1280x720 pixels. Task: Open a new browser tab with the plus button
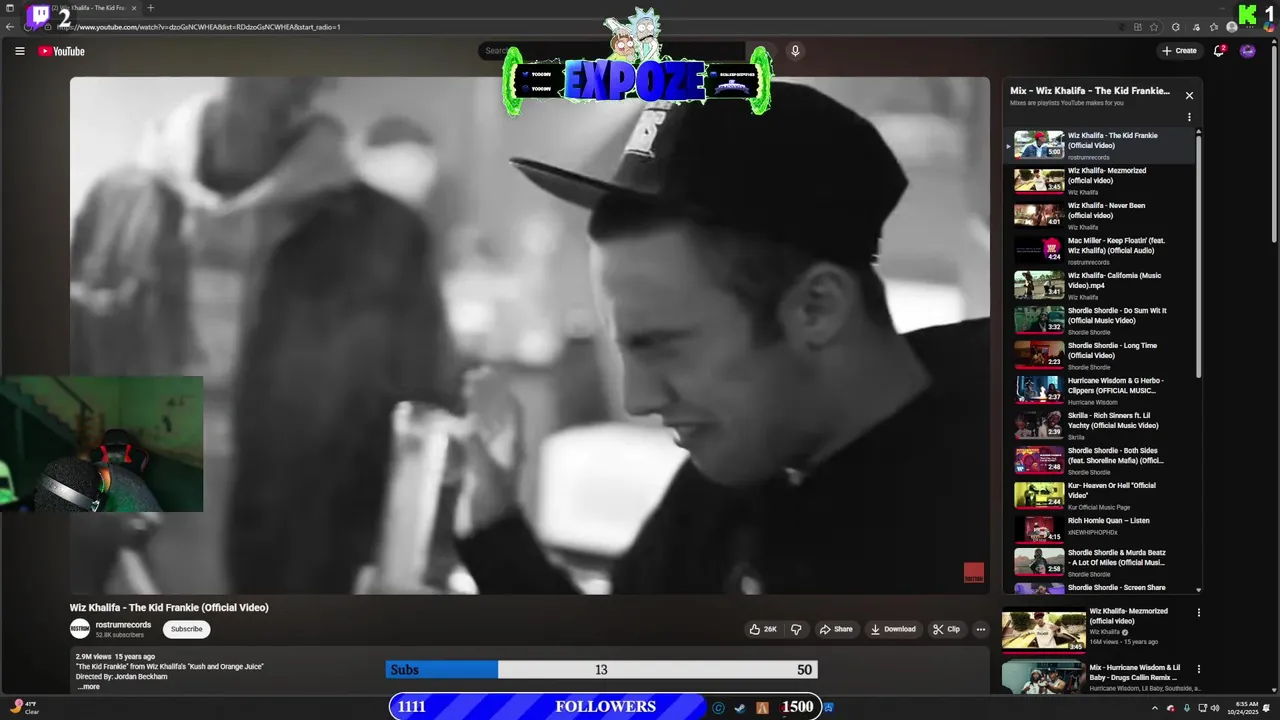tap(151, 8)
